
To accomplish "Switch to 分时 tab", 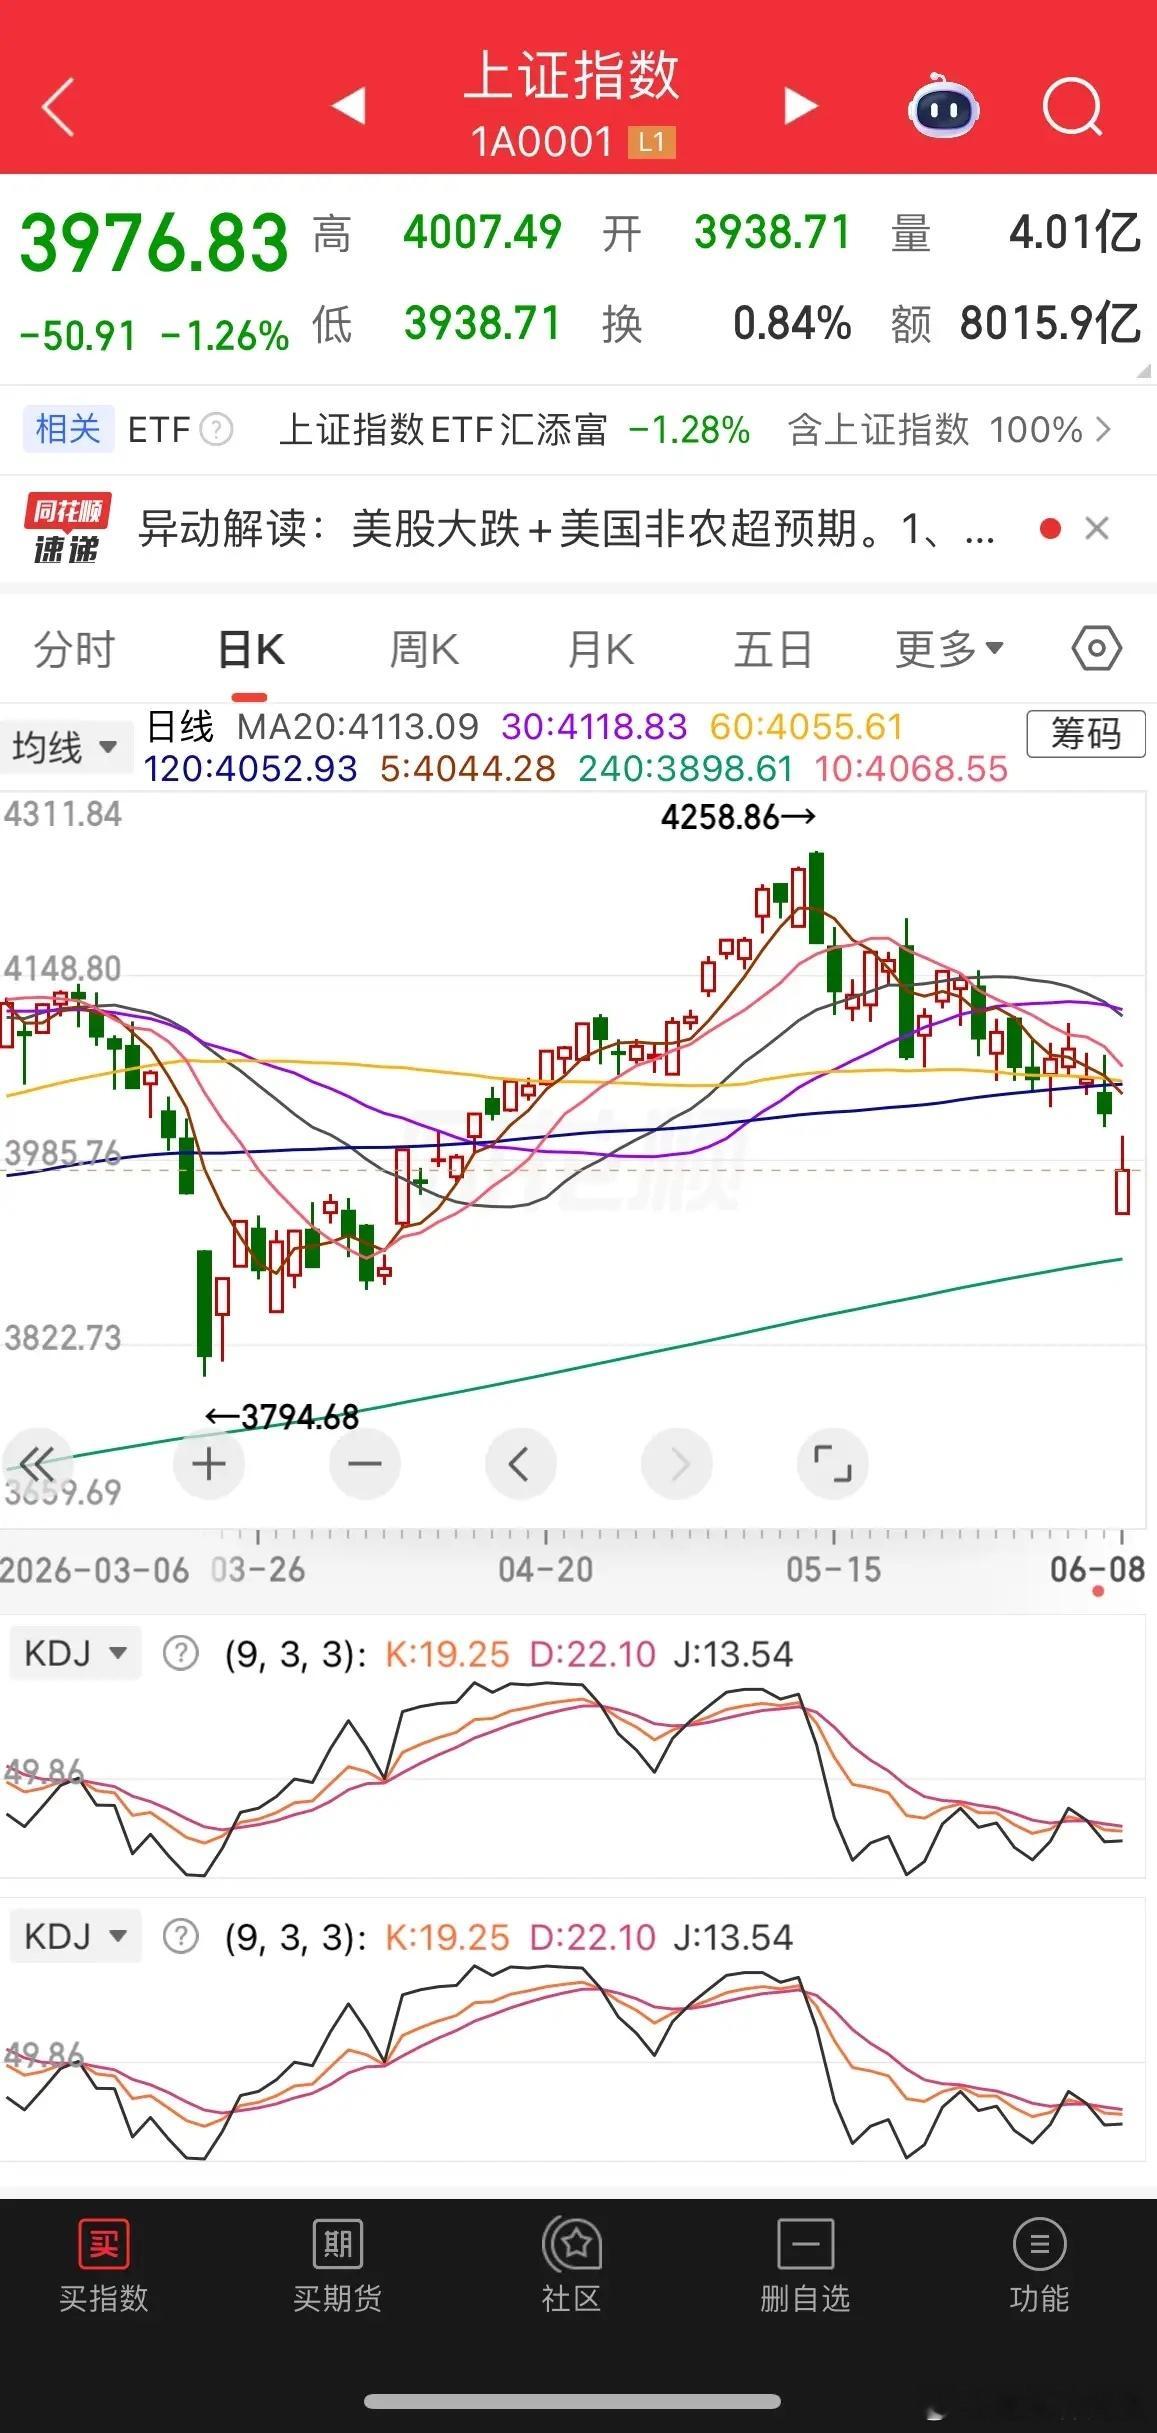I will [x=74, y=650].
